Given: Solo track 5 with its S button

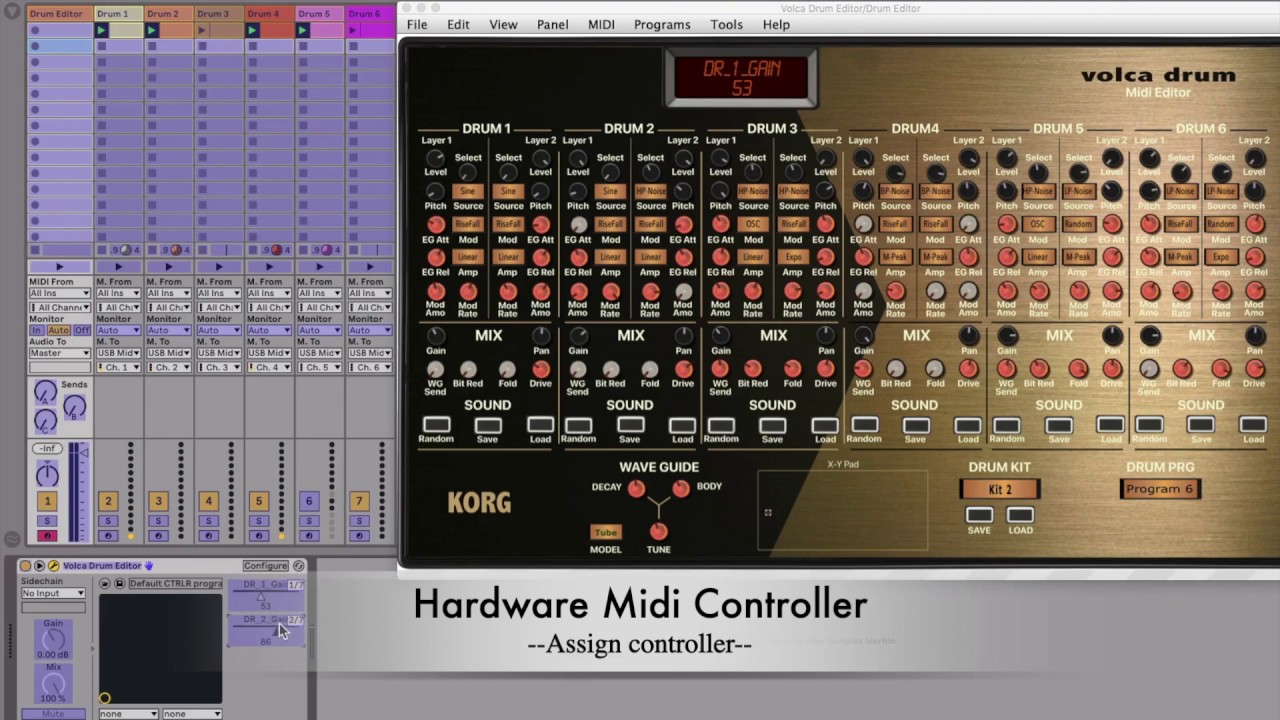Looking at the screenshot, I should (259, 521).
